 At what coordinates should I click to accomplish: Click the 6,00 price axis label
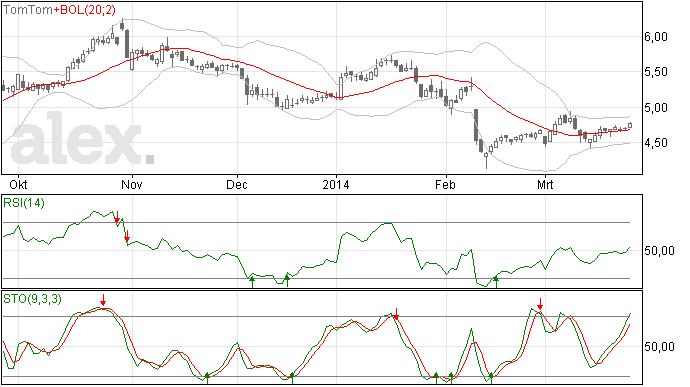click(x=656, y=37)
